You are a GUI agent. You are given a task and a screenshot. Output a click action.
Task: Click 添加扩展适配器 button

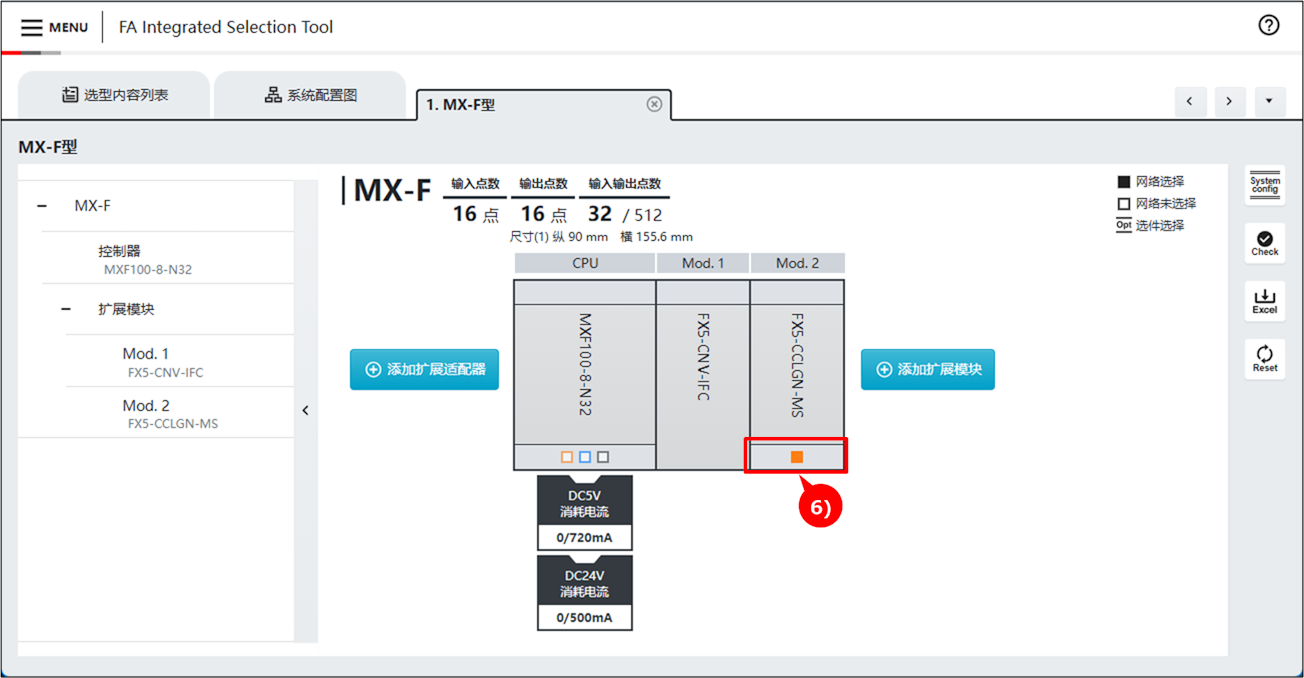424,369
